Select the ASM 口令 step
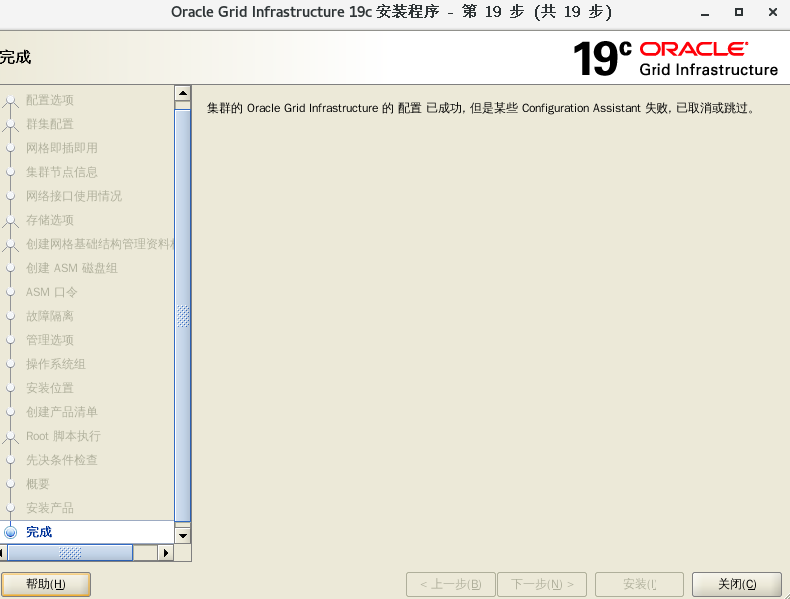The width and height of the screenshot is (790, 599). (51, 292)
